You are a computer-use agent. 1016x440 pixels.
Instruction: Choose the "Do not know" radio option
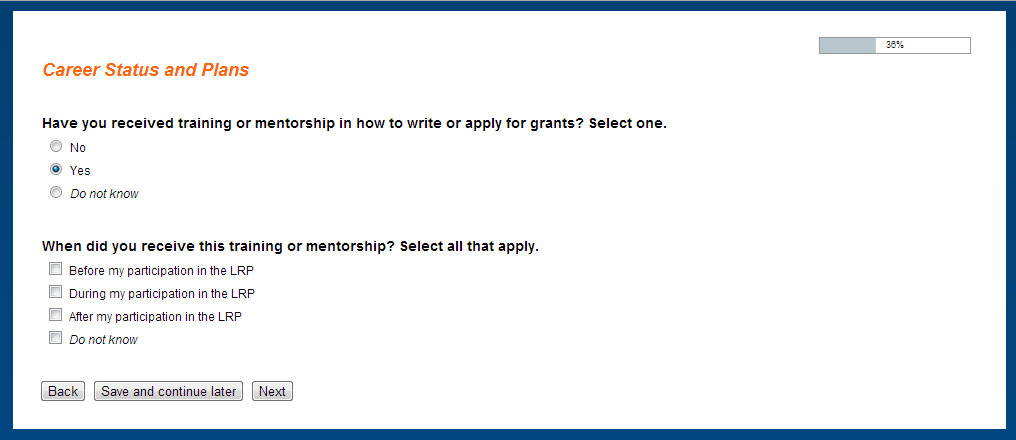point(56,193)
